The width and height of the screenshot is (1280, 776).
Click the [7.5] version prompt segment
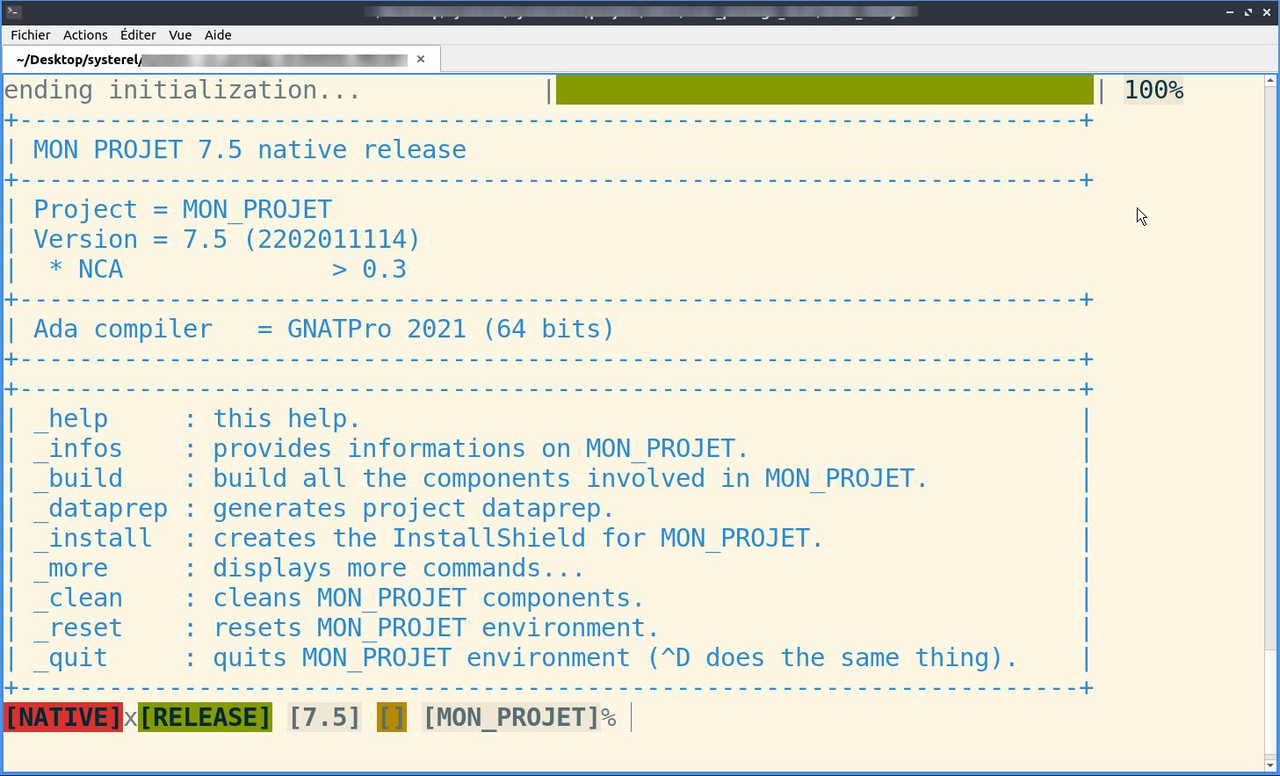click(324, 717)
